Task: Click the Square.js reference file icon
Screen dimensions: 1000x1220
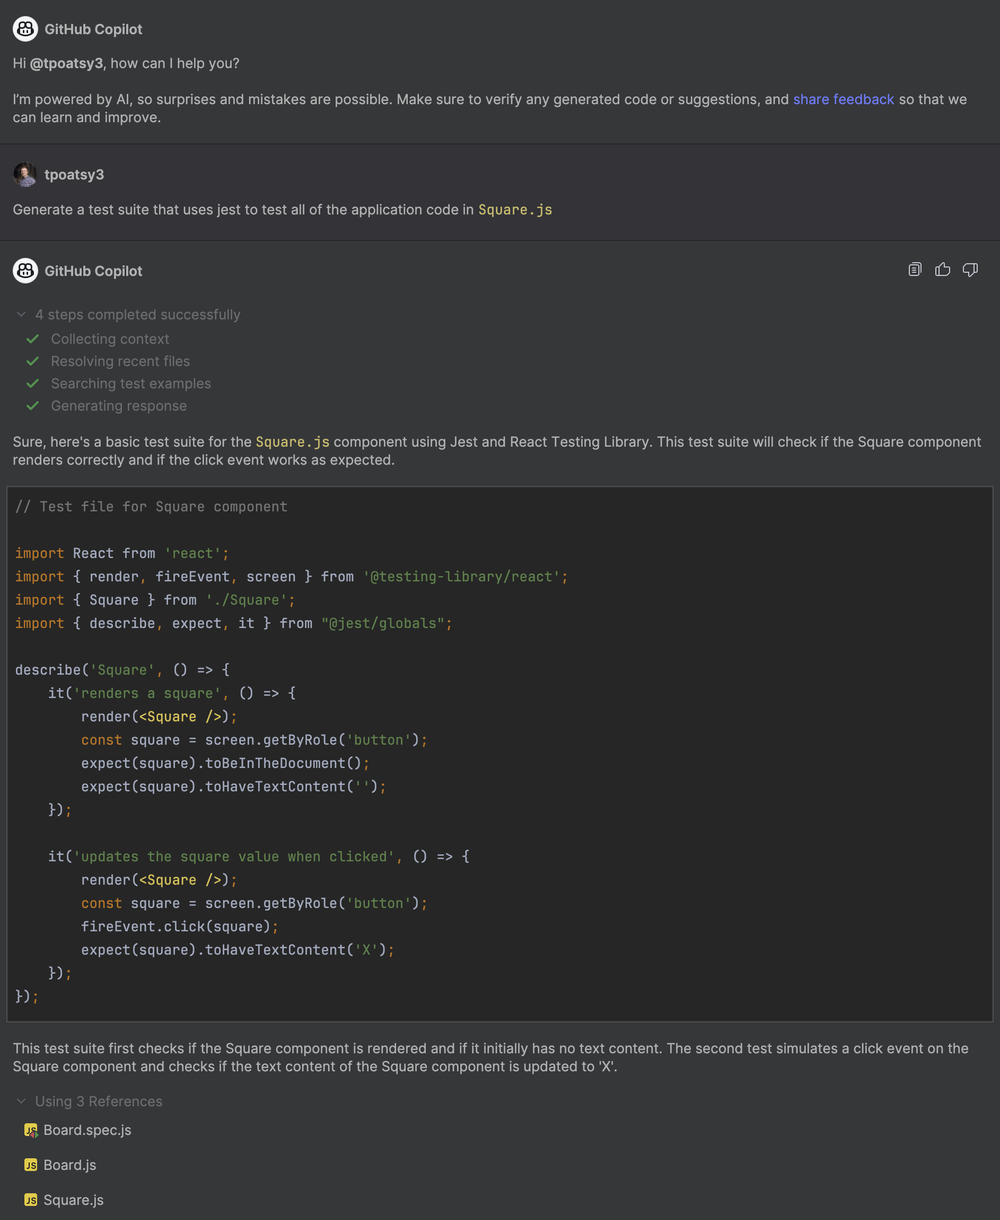Action: (30, 1200)
